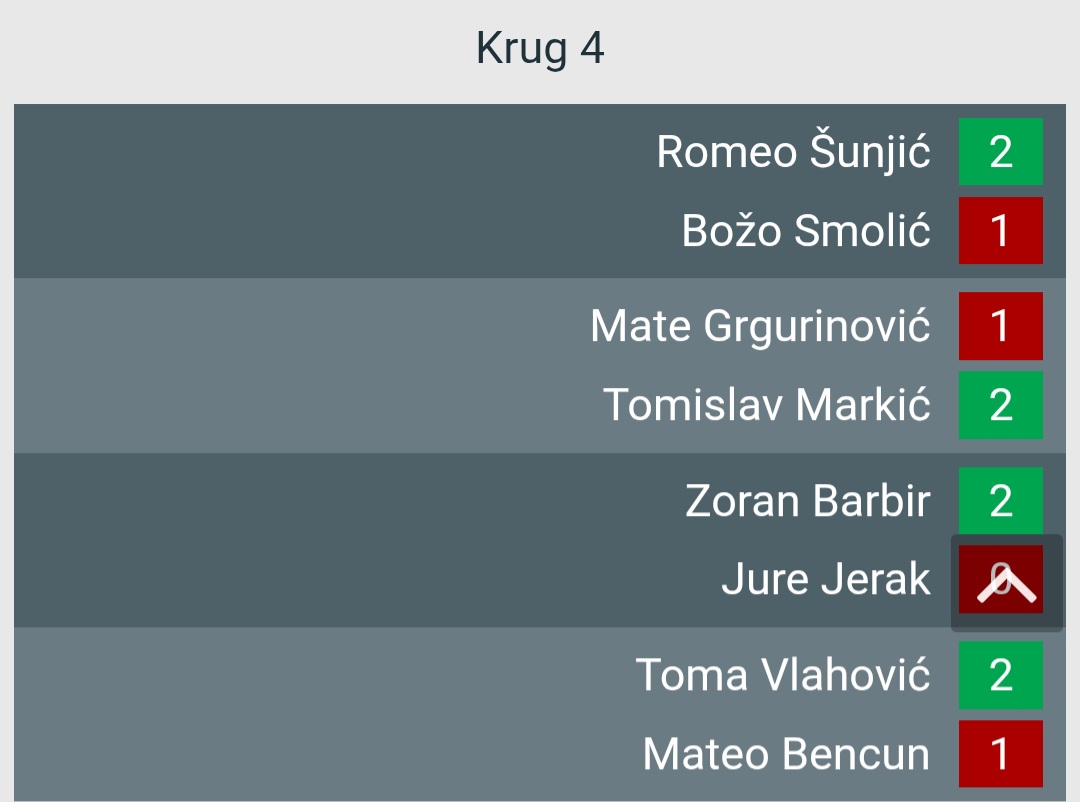Viewport: 1080px width, 802px height.
Task: Open Toma Vlahović player entry
Action: [x=782, y=675]
